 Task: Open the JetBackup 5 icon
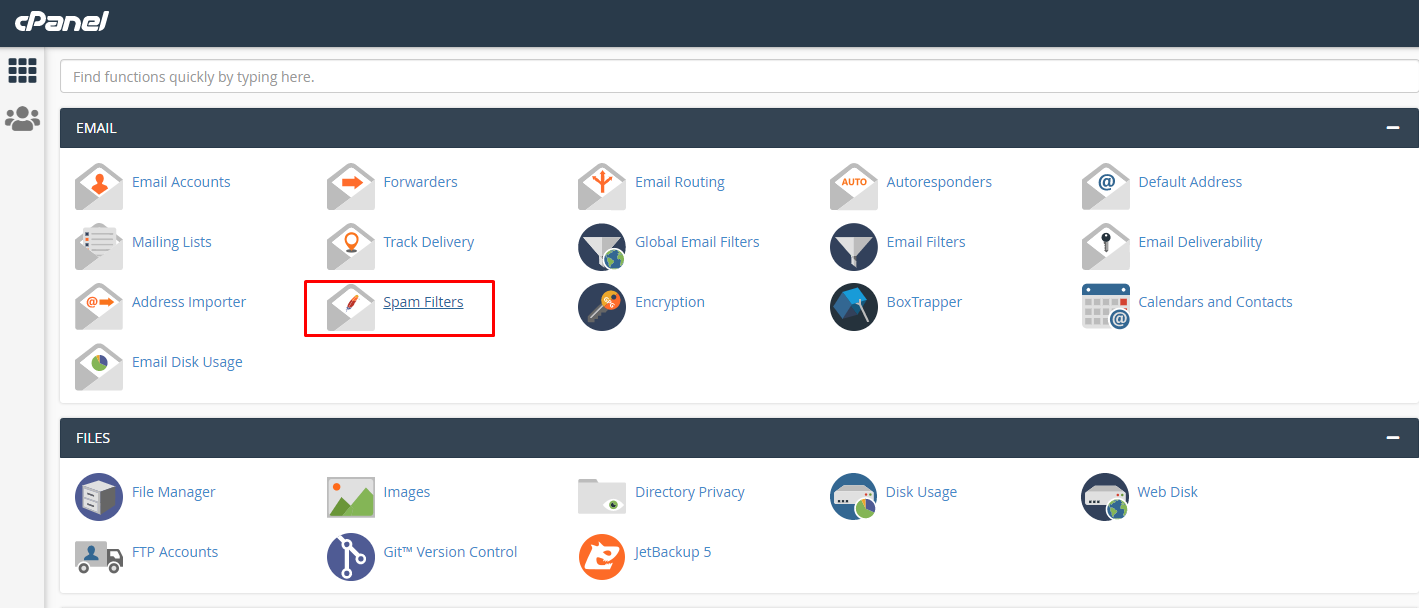(x=602, y=556)
